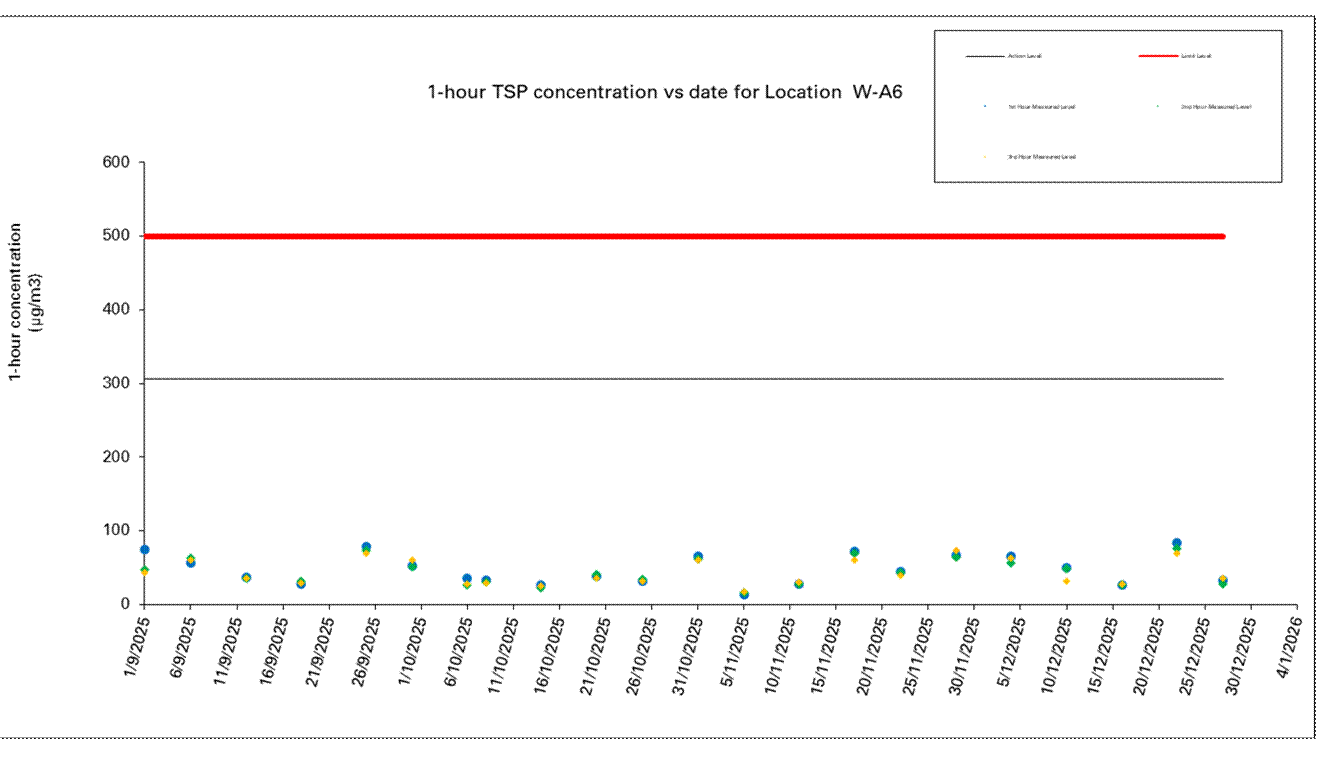Select the yellow 3rd Hour legend marker
Image resolution: width=1322 pixels, height=757 pixels.
pos(985,157)
